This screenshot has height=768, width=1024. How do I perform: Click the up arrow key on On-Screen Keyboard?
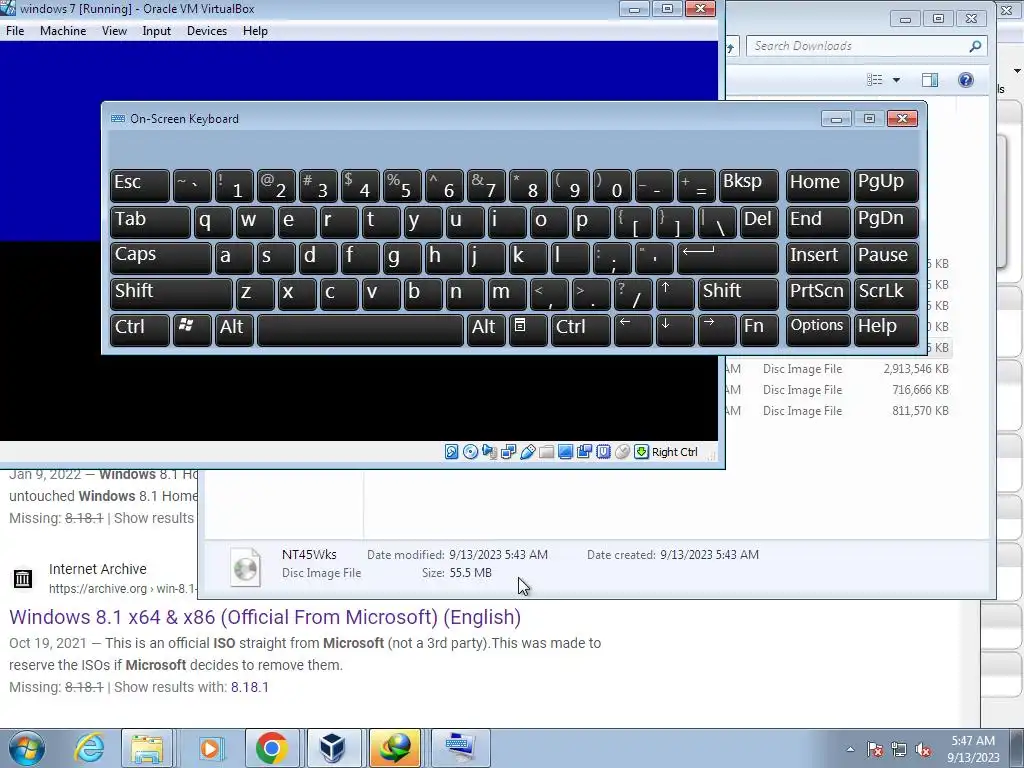coord(675,293)
